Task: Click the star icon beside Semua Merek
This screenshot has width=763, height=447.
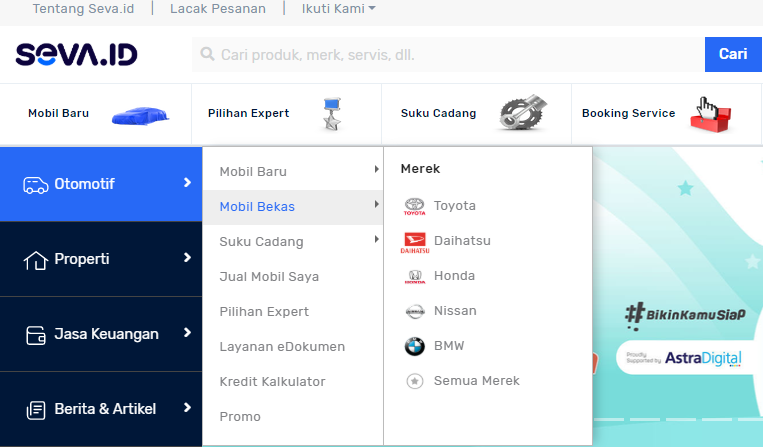Action: coord(415,381)
